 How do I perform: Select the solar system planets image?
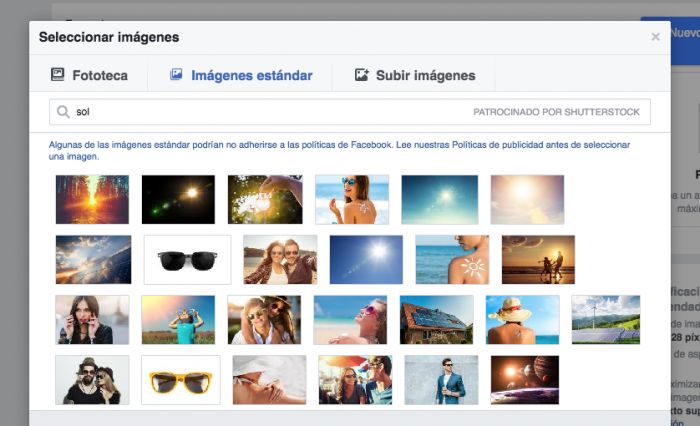525,380
